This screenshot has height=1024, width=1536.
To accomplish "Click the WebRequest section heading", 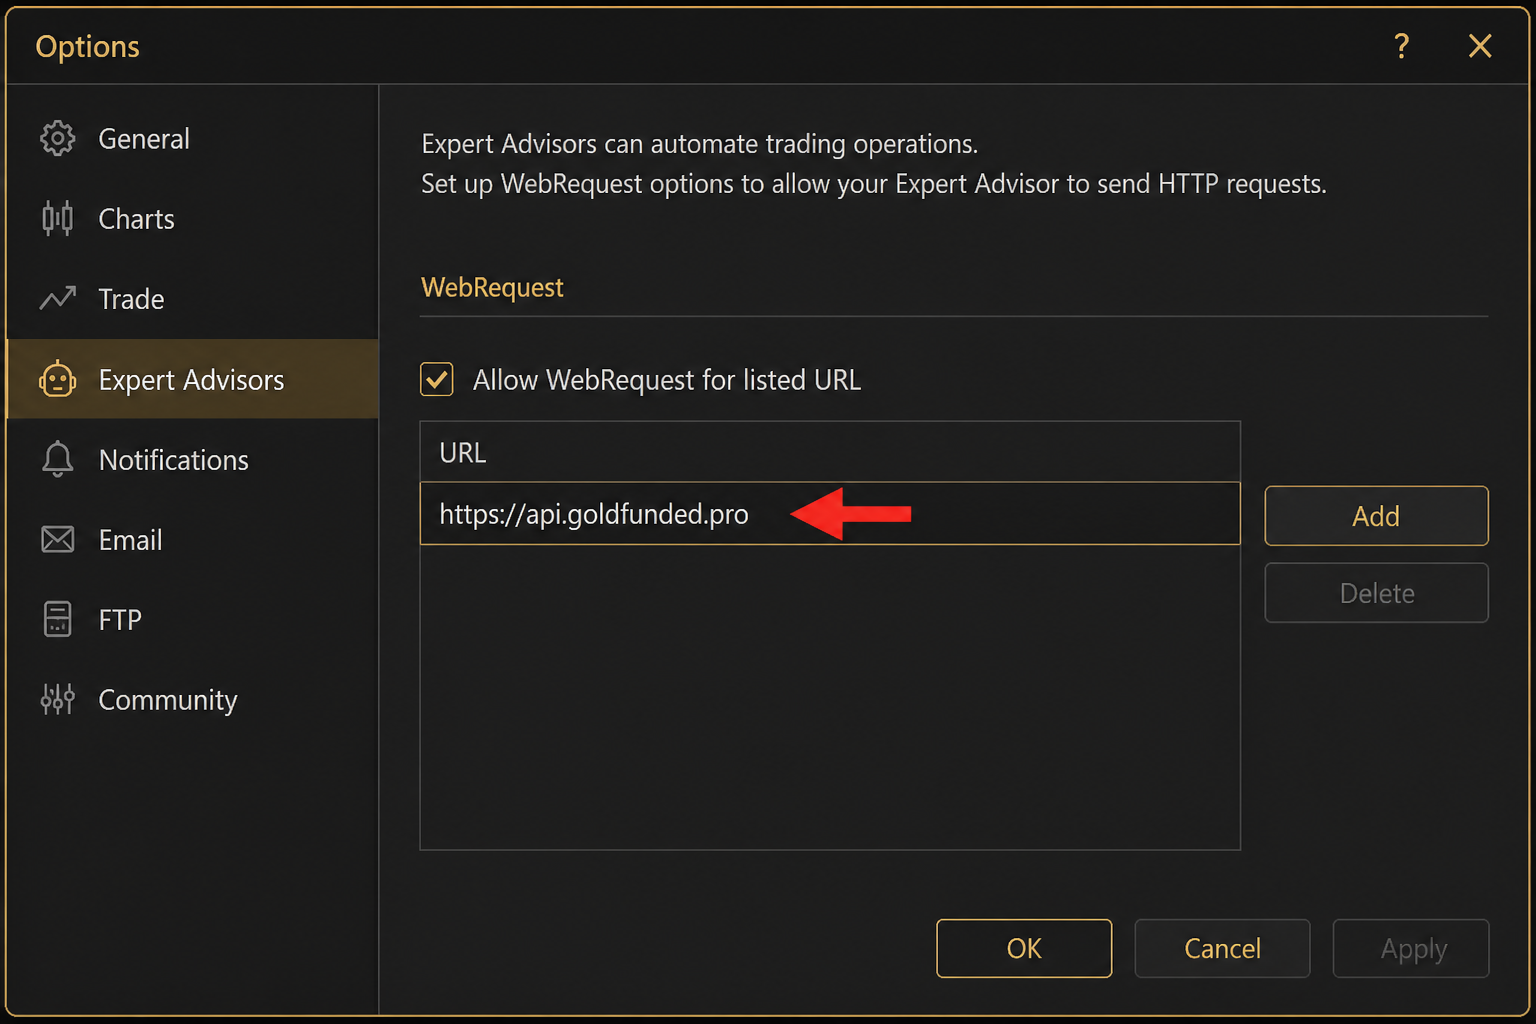I will point(492,288).
